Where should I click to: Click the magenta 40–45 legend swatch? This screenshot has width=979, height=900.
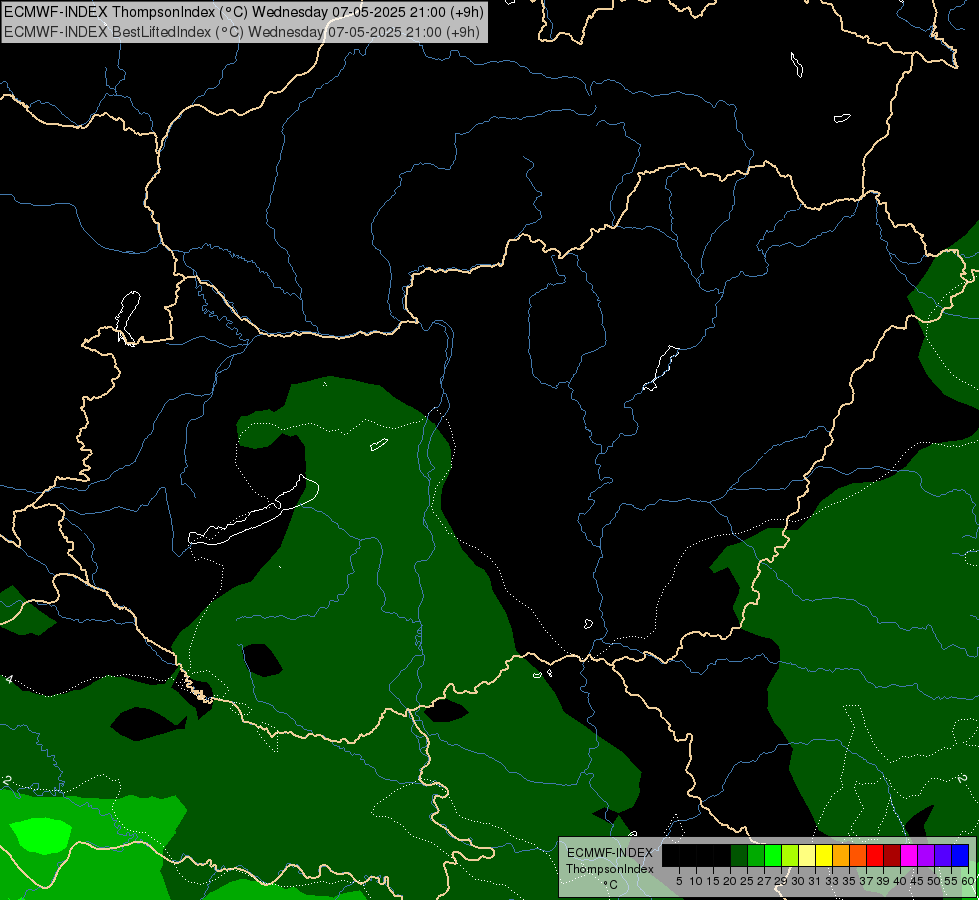pos(909,855)
